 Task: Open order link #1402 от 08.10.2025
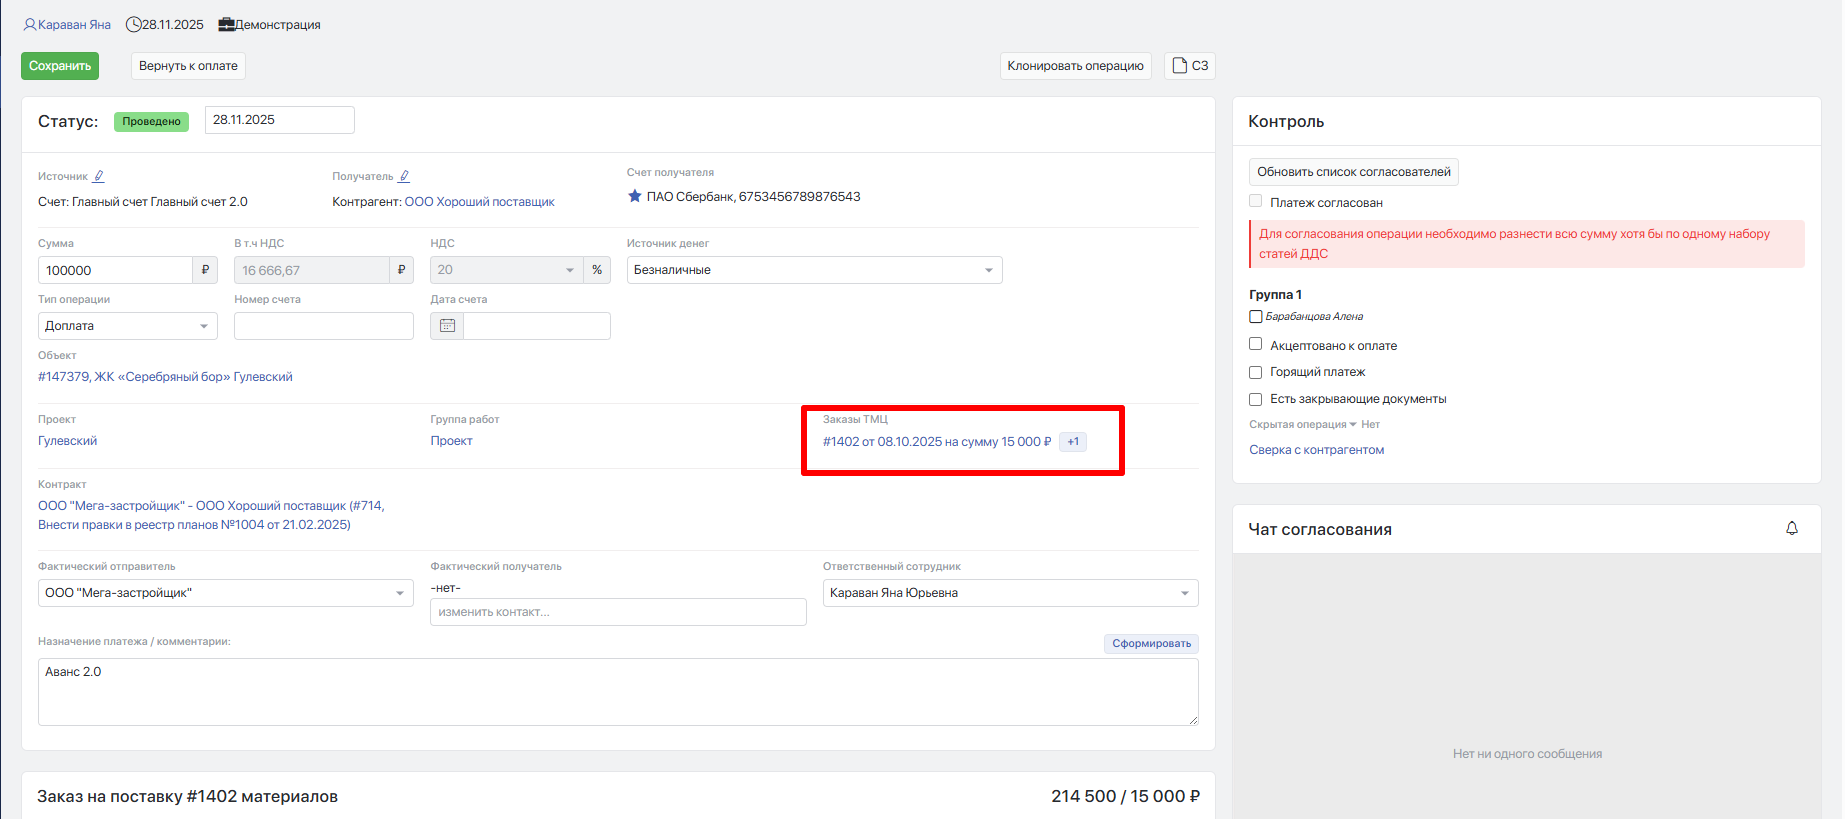[x=937, y=441]
